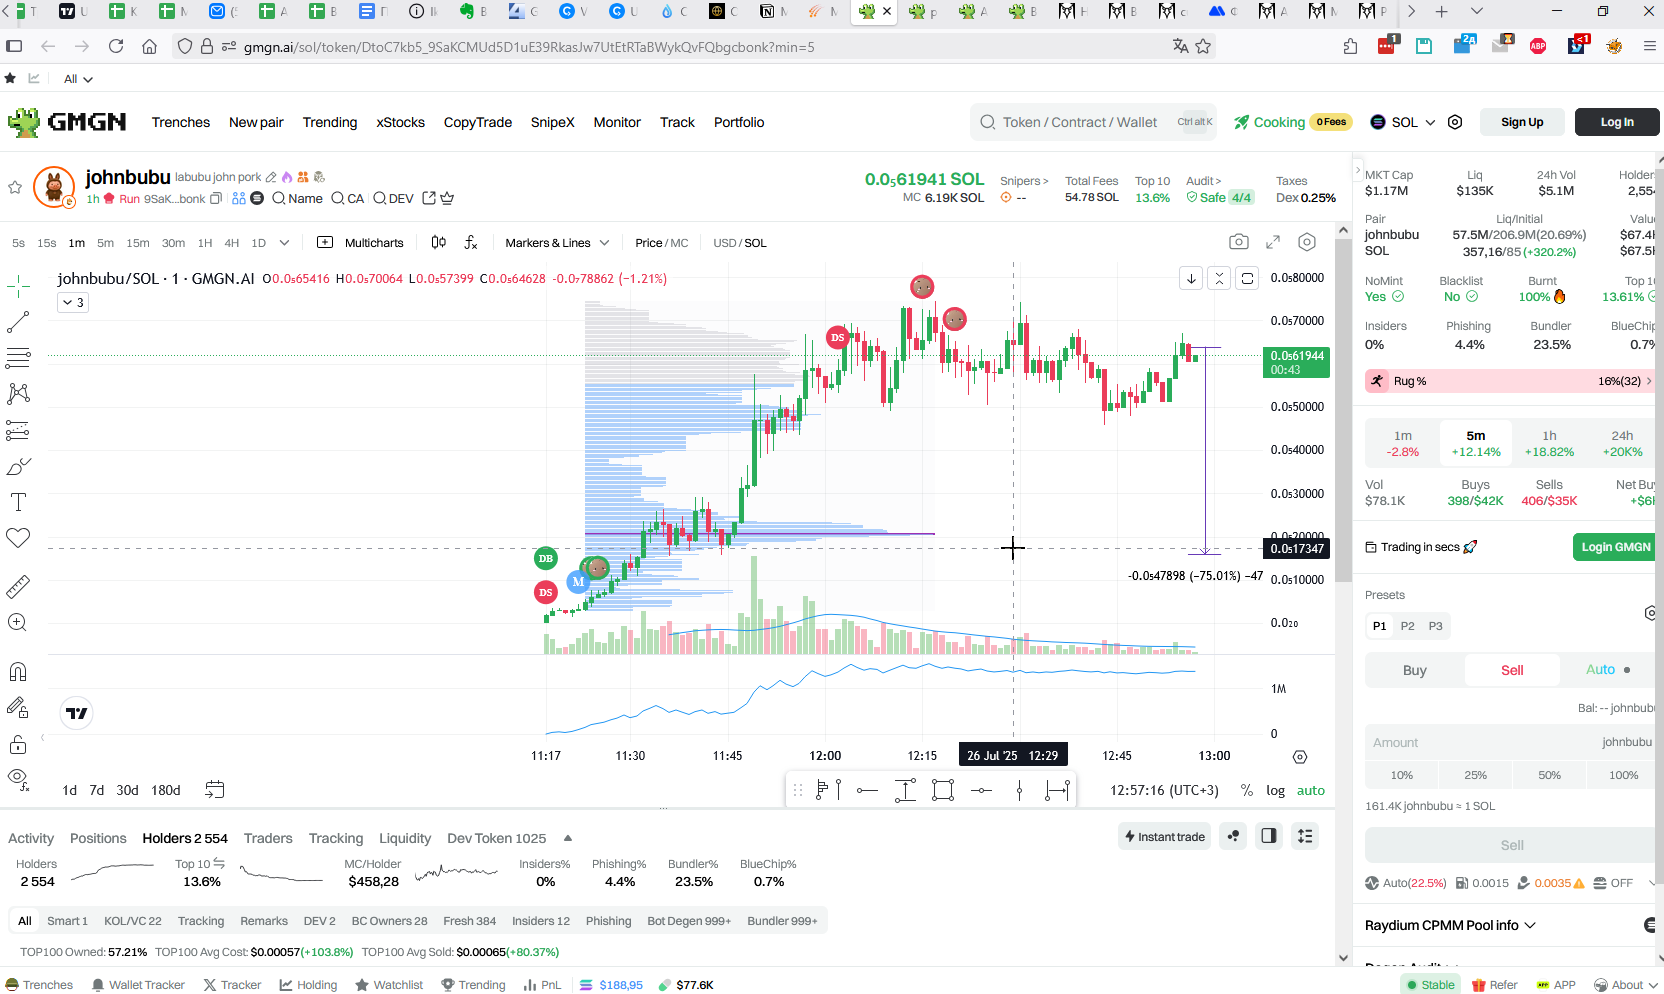The image size is (1664, 994).
Task: Filter holders by Smart 1
Action: [x=67, y=921]
